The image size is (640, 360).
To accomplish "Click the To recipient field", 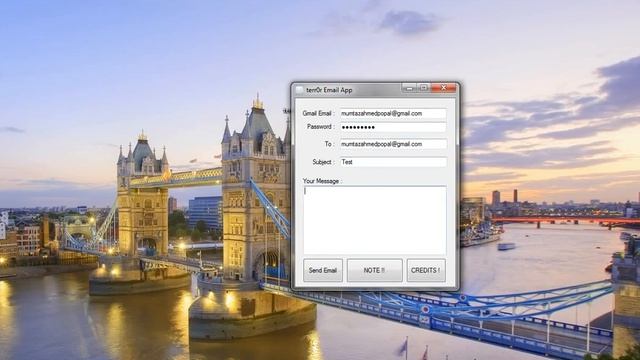I will coord(393,144).
